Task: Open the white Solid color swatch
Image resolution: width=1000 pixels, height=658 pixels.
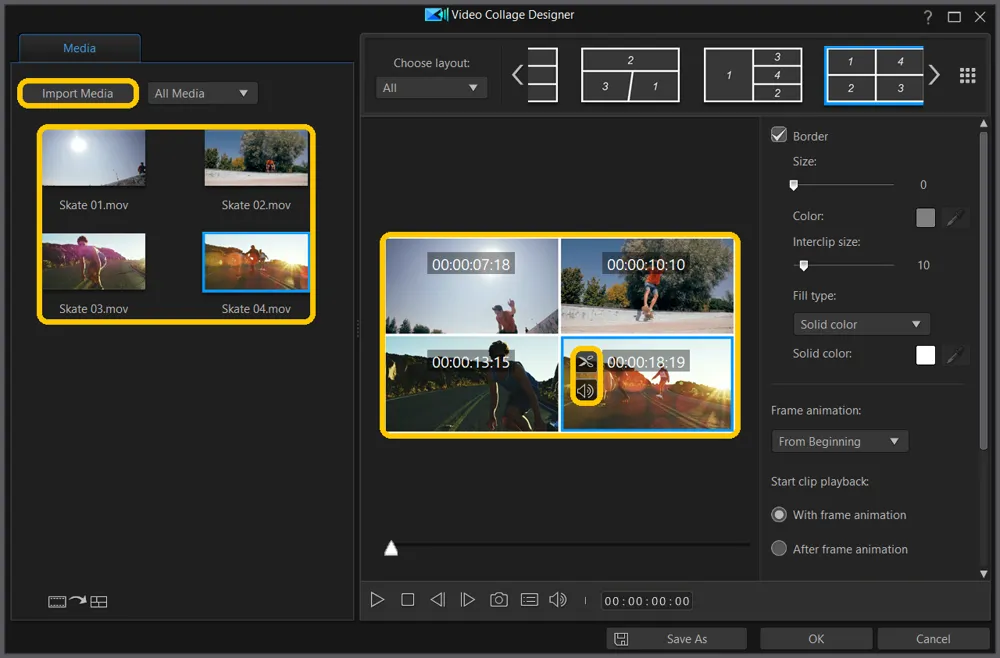Action: (925, 355)
